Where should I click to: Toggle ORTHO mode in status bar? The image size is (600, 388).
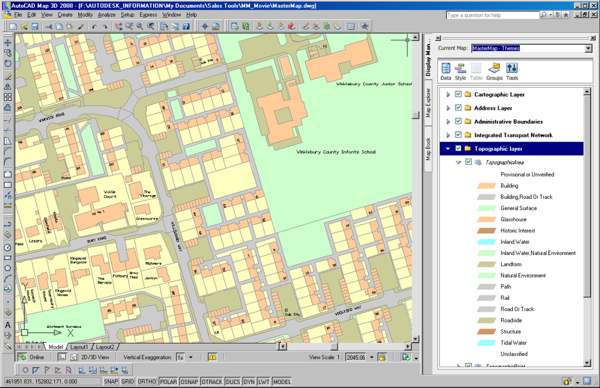pos(147,381)
